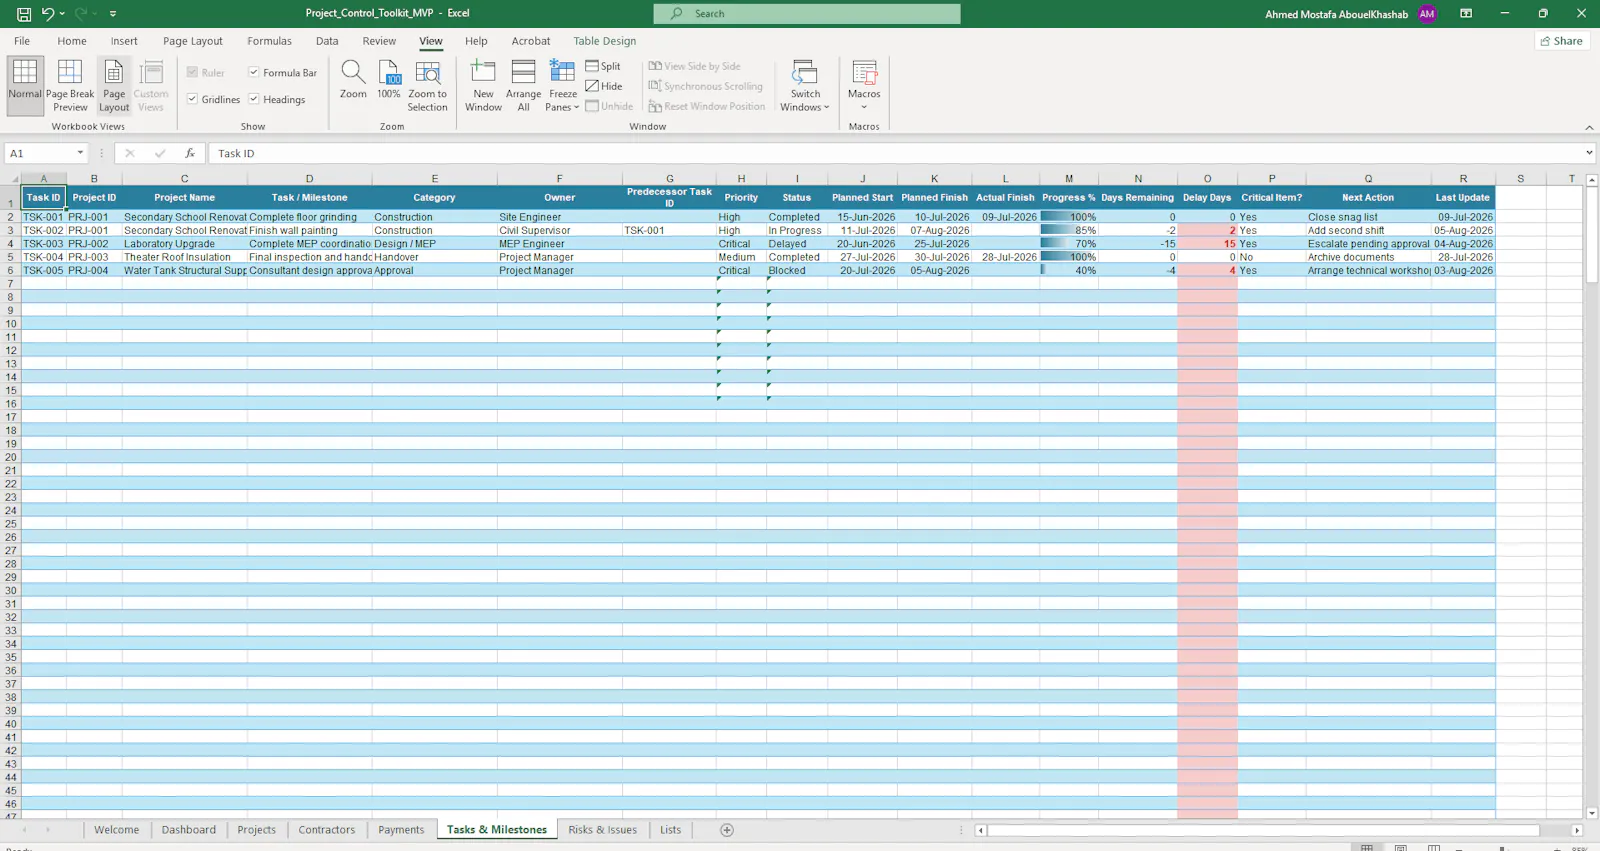The image size is (1600, 851).
Task: Switch to Page Break Preview
Action: click(x=70, y=85)
